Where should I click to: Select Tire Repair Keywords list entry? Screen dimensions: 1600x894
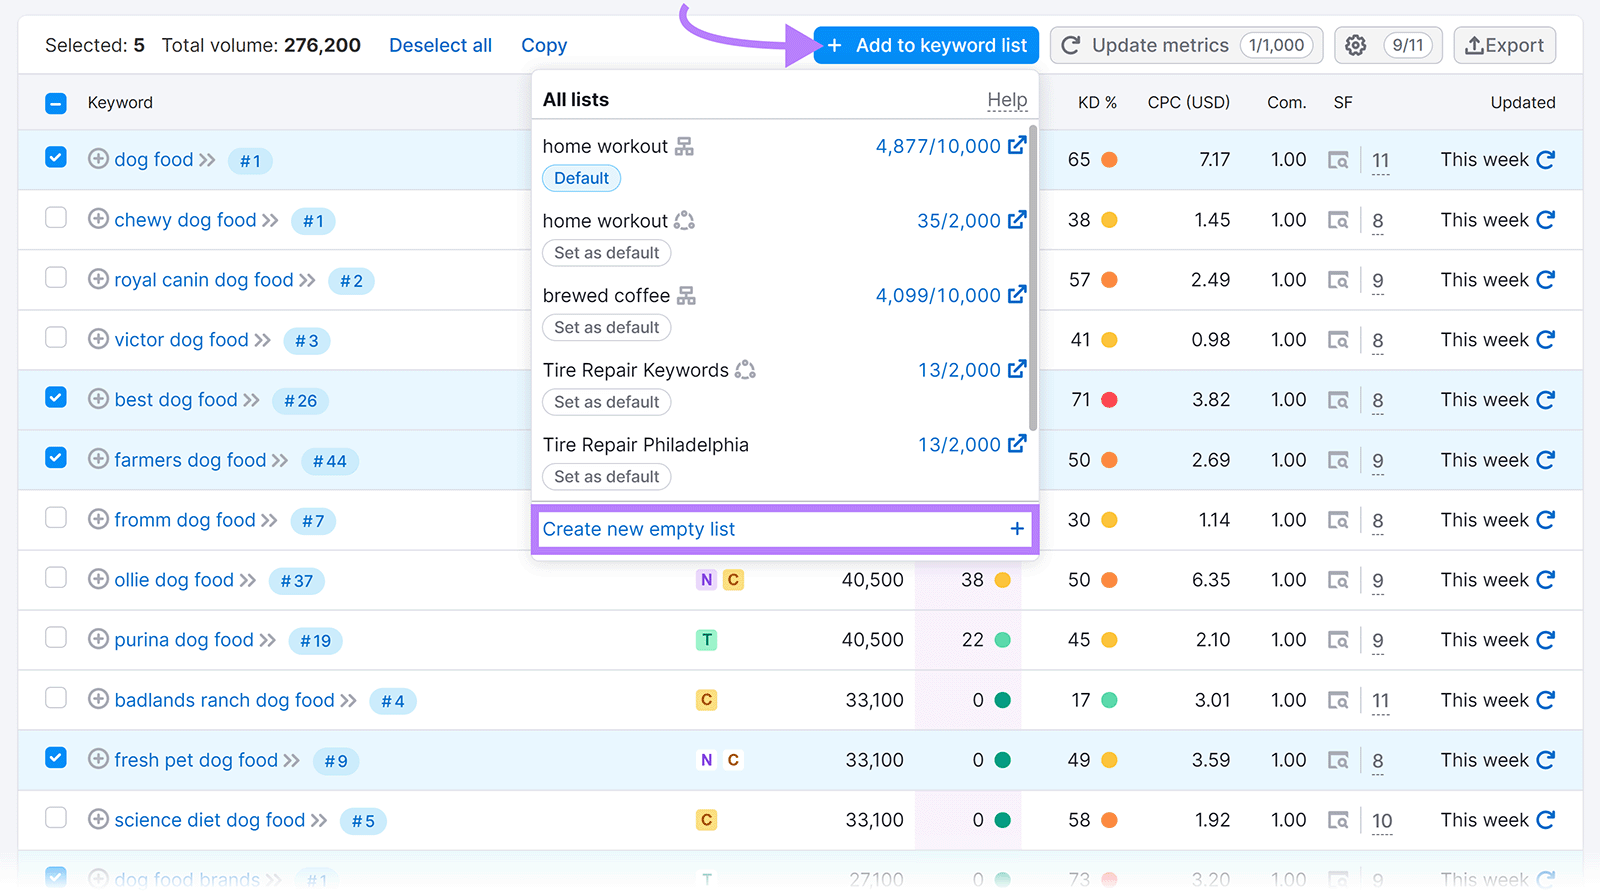[x=636, y=370]
